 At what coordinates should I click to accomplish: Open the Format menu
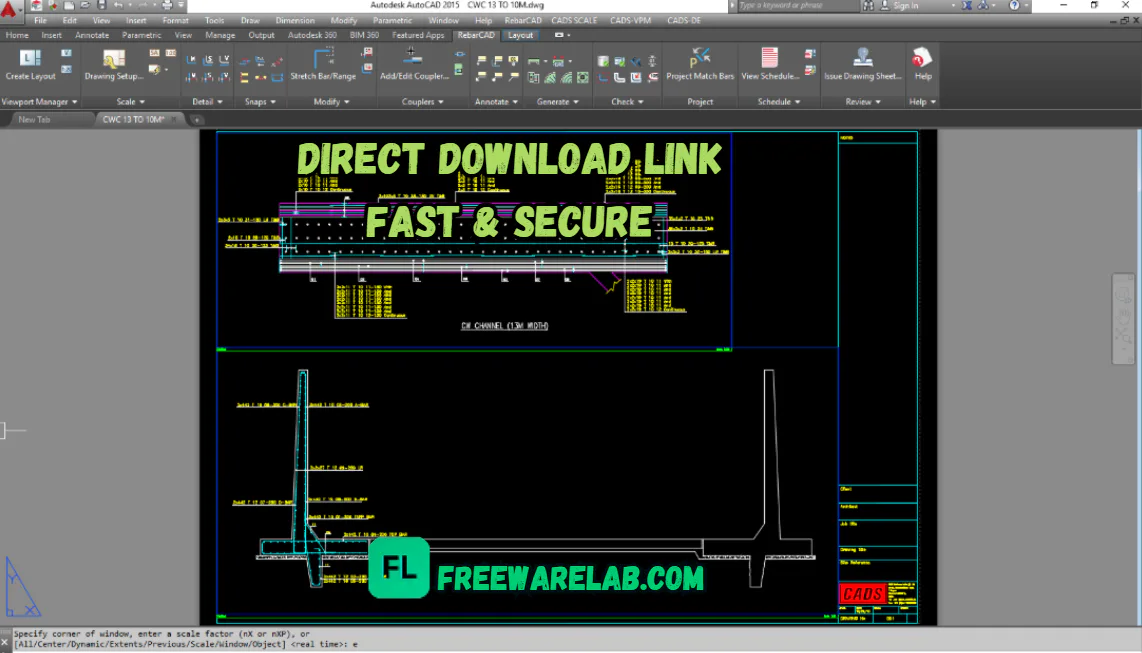click(x=175, y=20)
